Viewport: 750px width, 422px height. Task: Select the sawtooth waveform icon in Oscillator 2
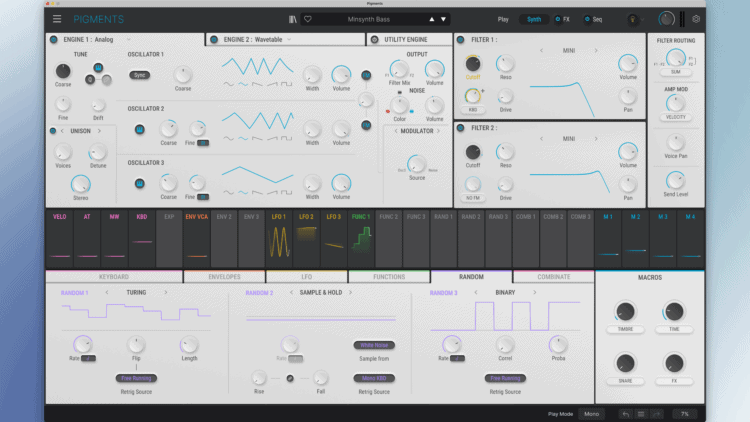272,138
